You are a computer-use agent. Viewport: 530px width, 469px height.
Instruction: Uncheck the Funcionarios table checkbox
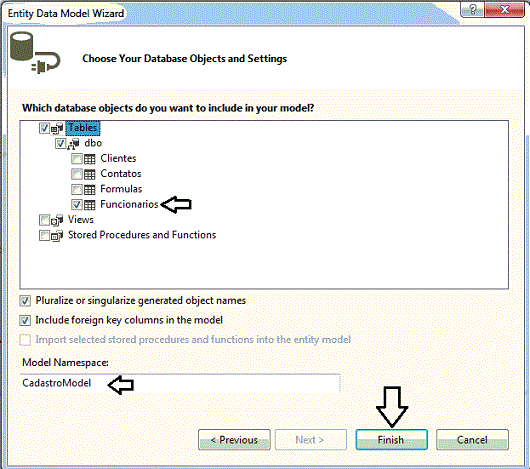click(x=77, y=204)
